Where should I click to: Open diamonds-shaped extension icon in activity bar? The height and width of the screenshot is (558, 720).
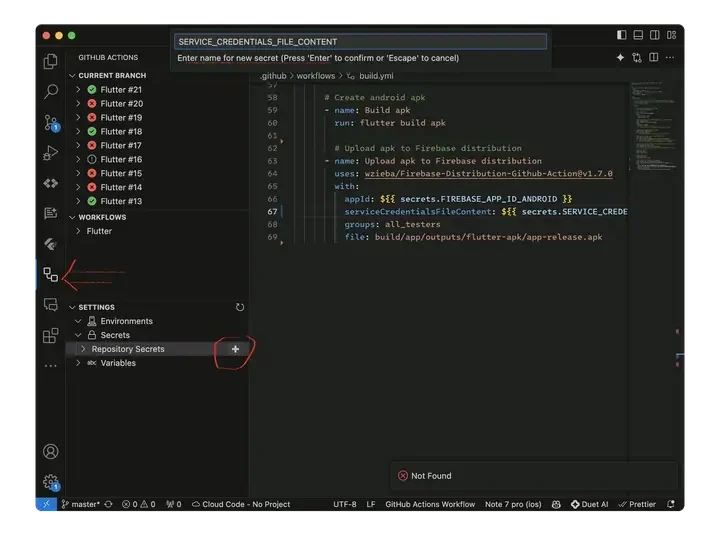pyautogui.click(x=51, y=183)
